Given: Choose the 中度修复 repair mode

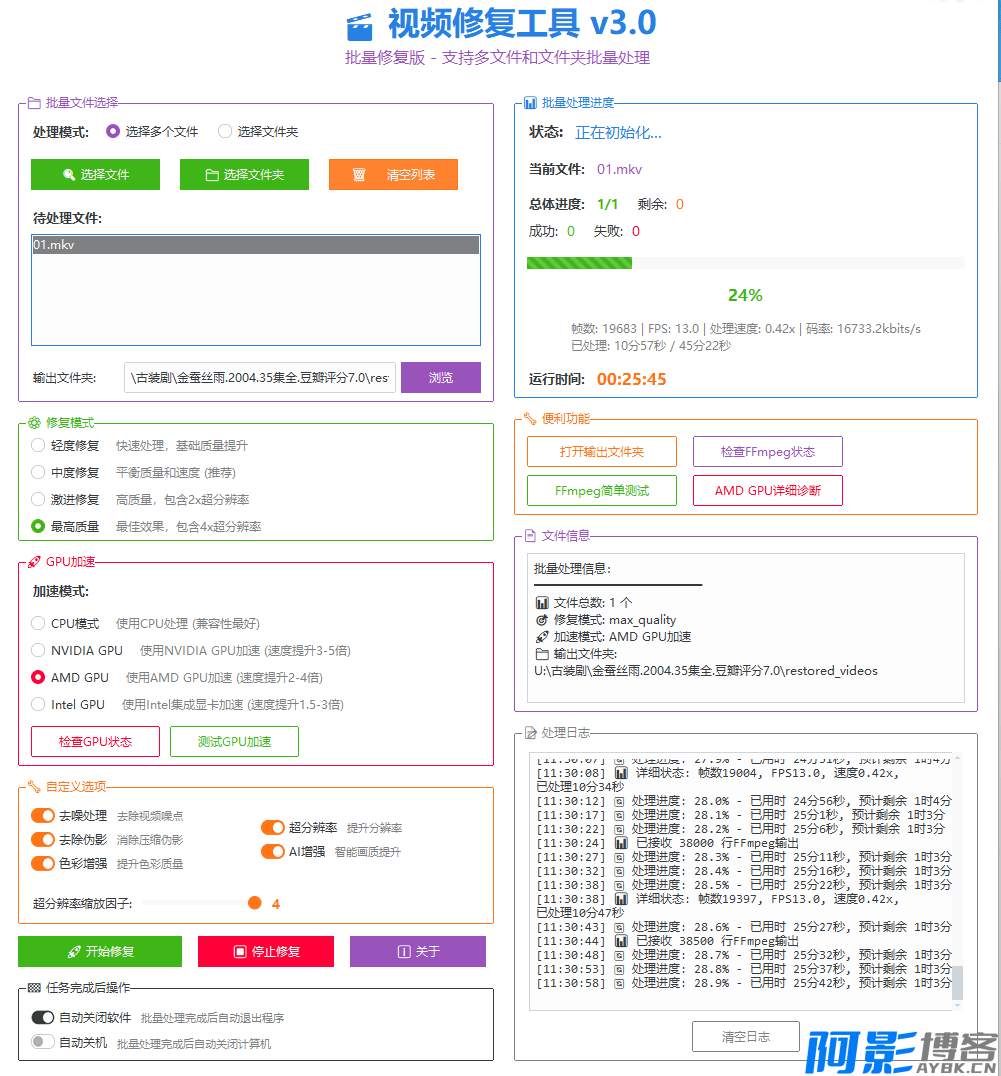Looking at the screenshot, I should (x=38, y=472).
